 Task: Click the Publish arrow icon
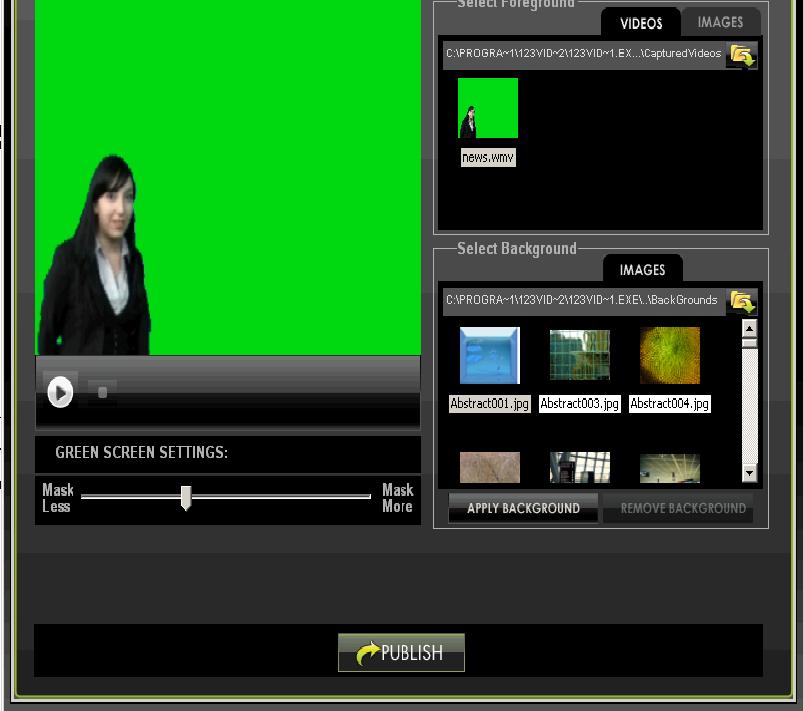pos(368,652)
